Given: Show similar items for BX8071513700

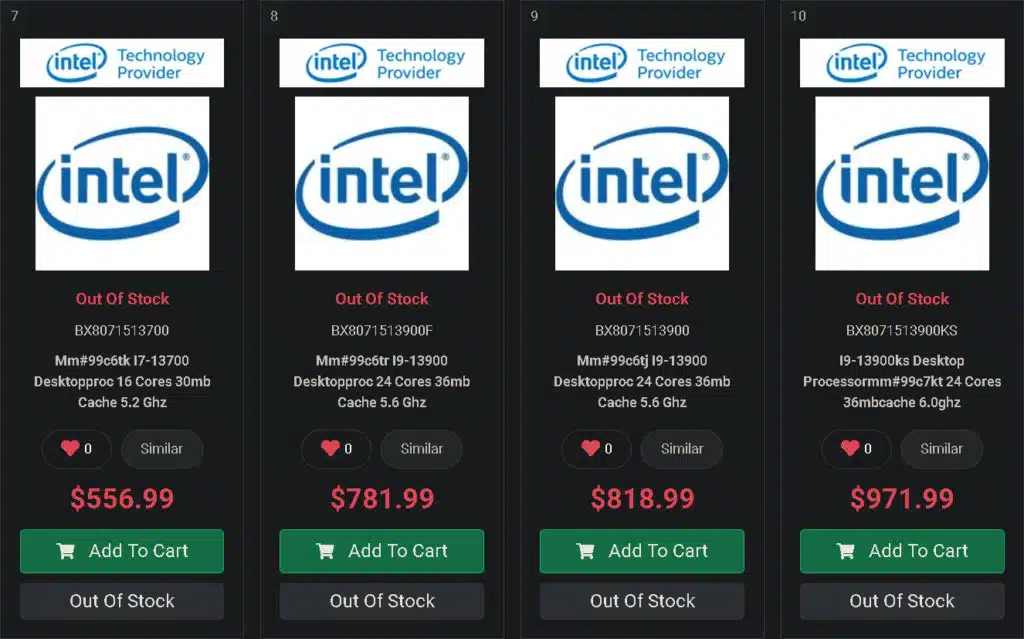Looking at the screenshot, I should tap(161, 449).
